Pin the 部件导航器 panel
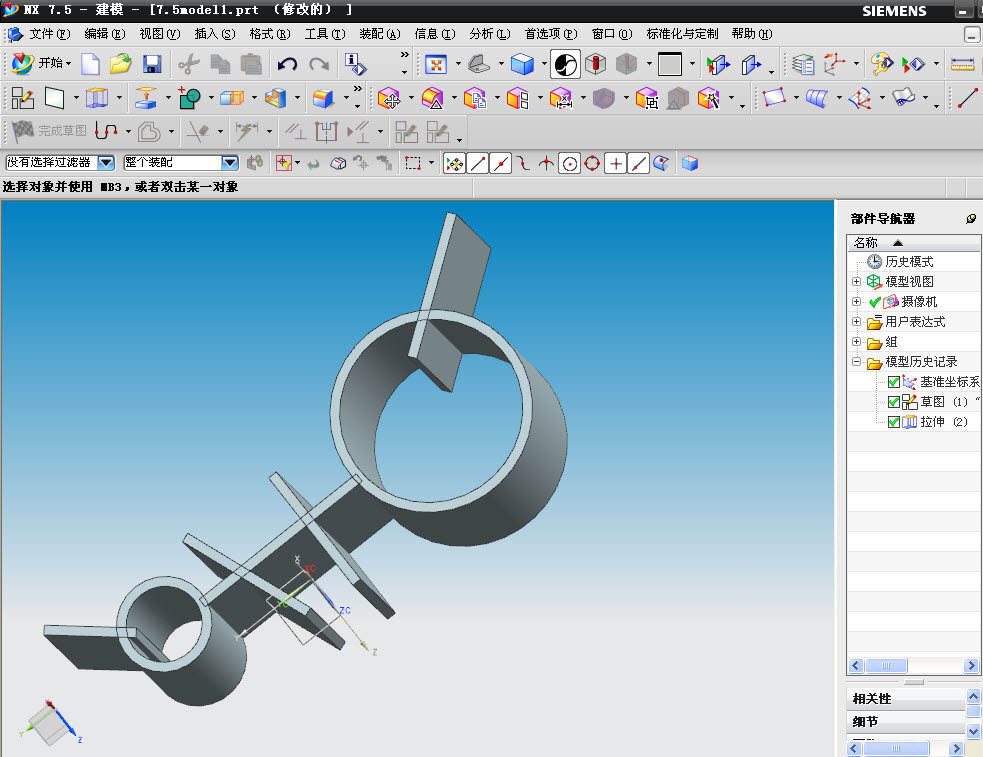983x757 pixels. [x=971, y=219]
